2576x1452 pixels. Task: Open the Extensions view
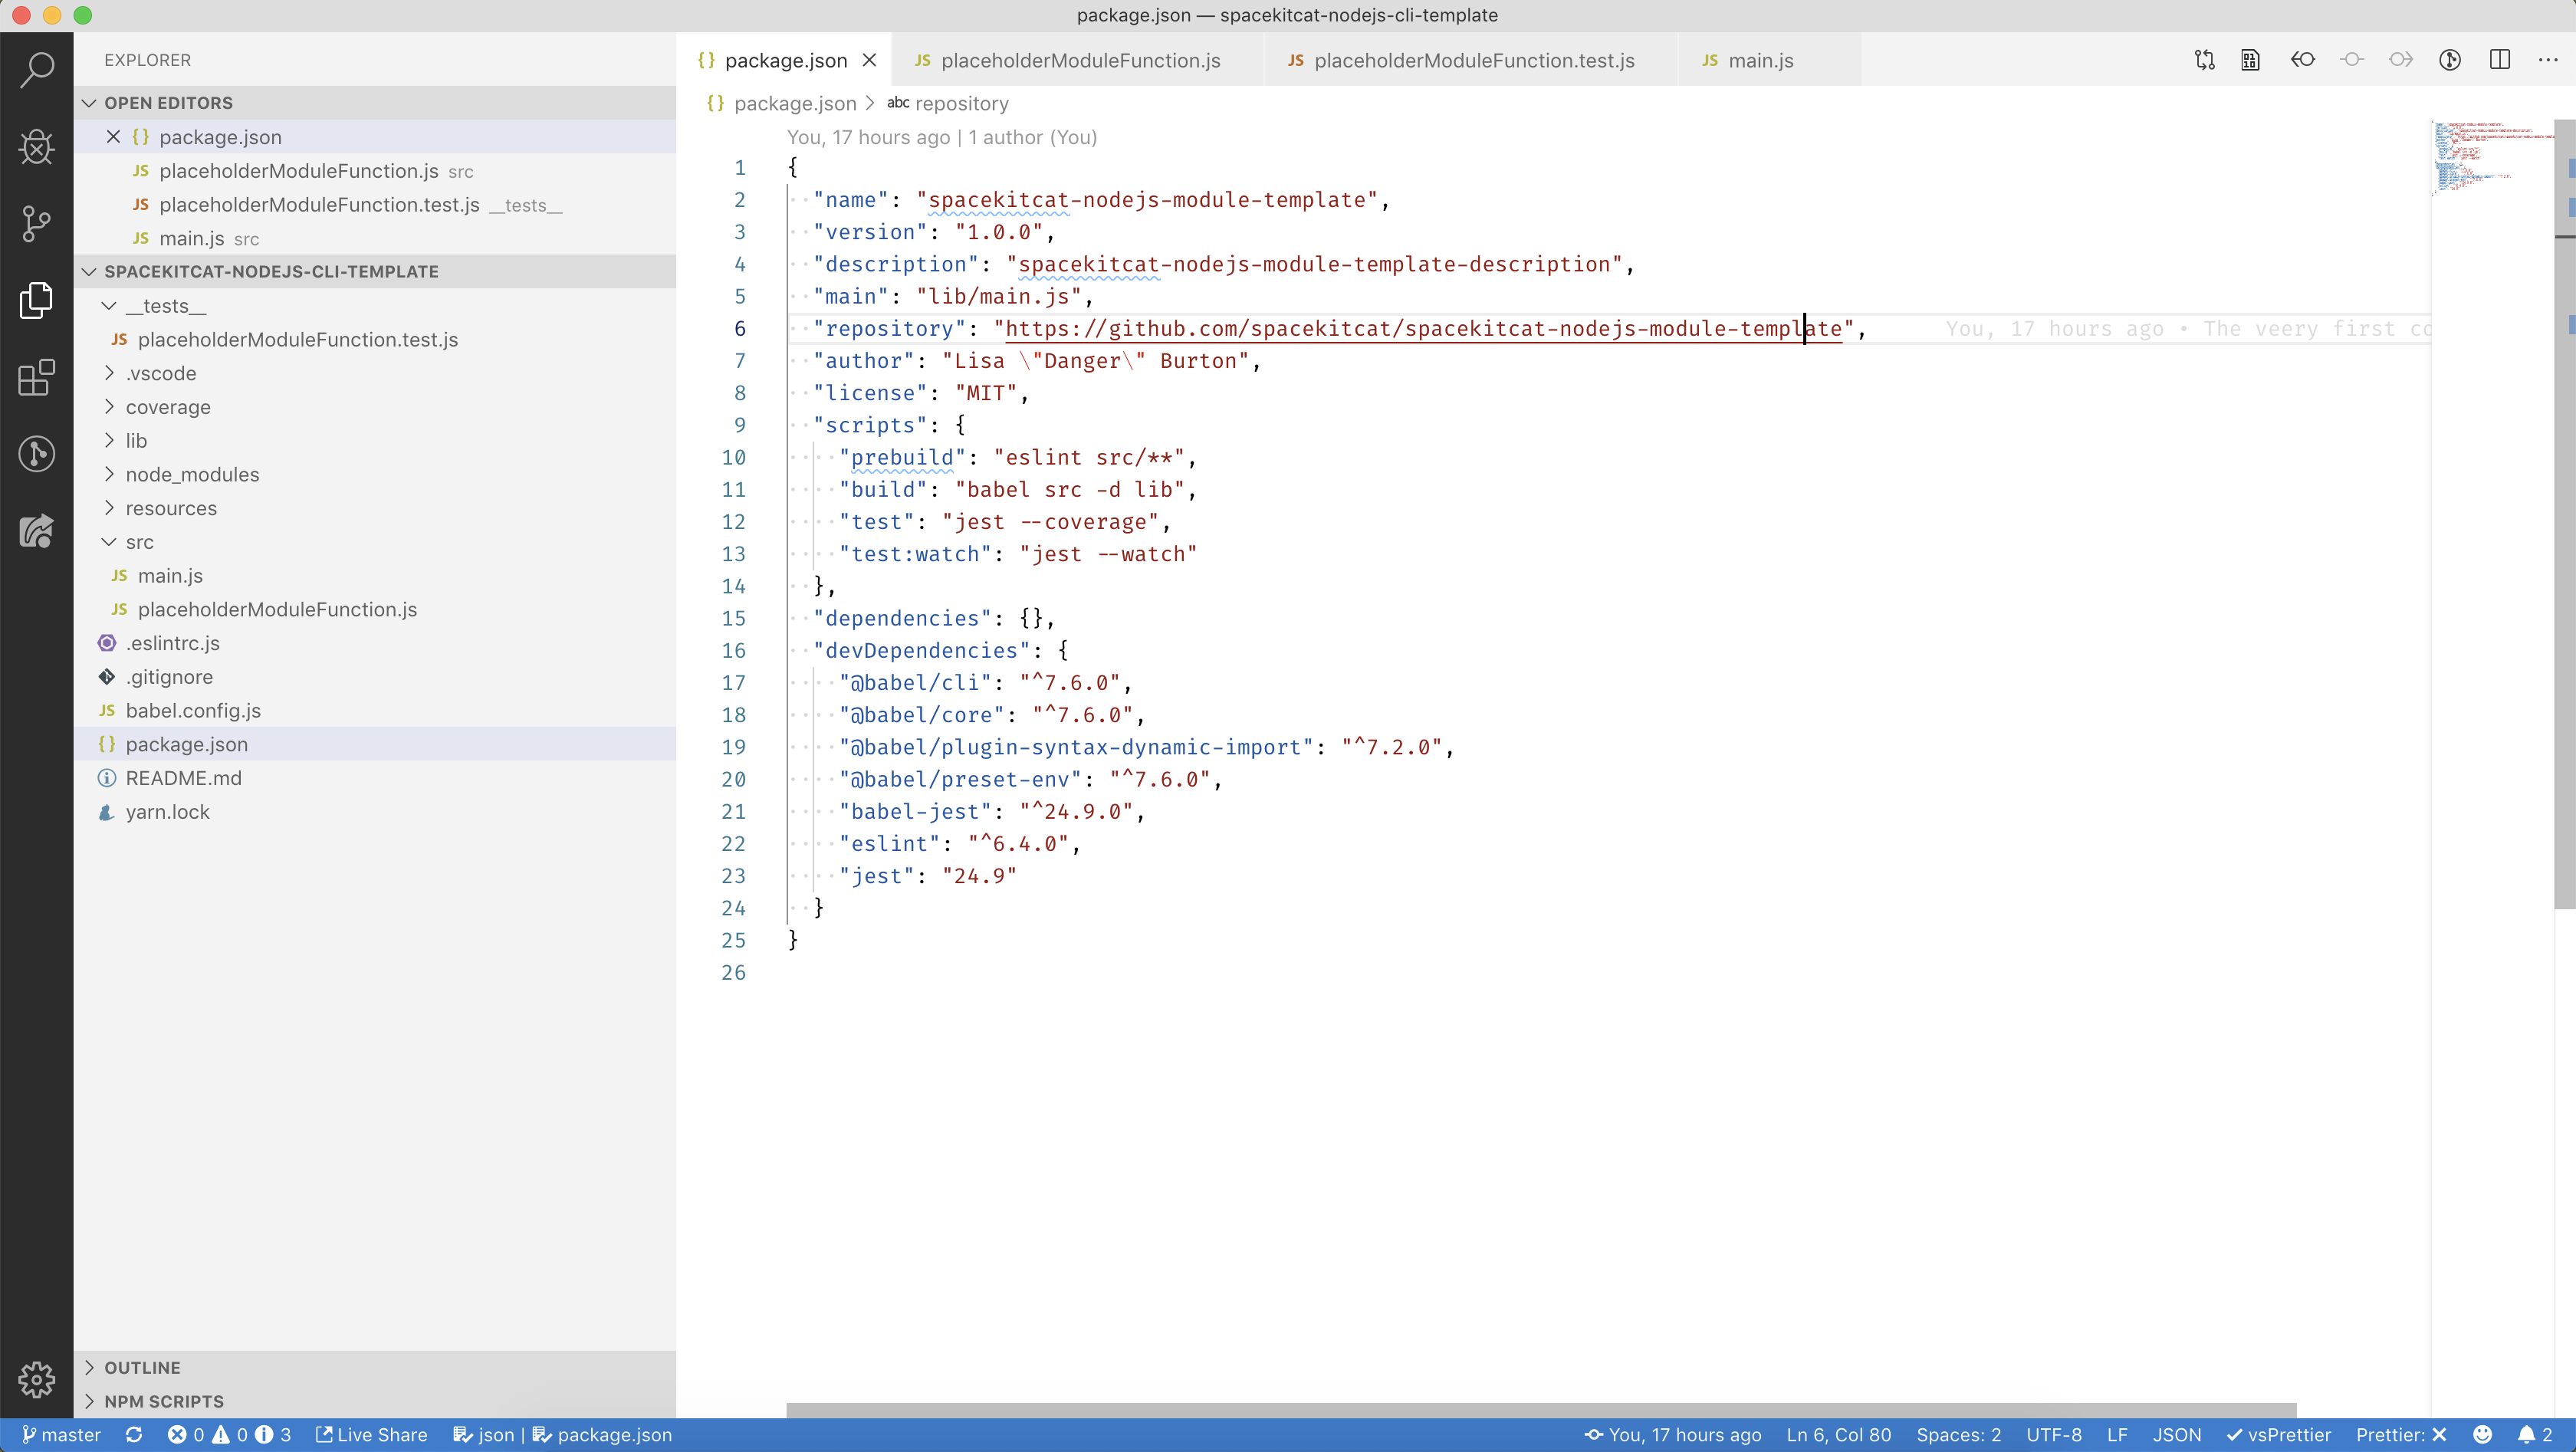pyautogui.click(x=36, y=378)
